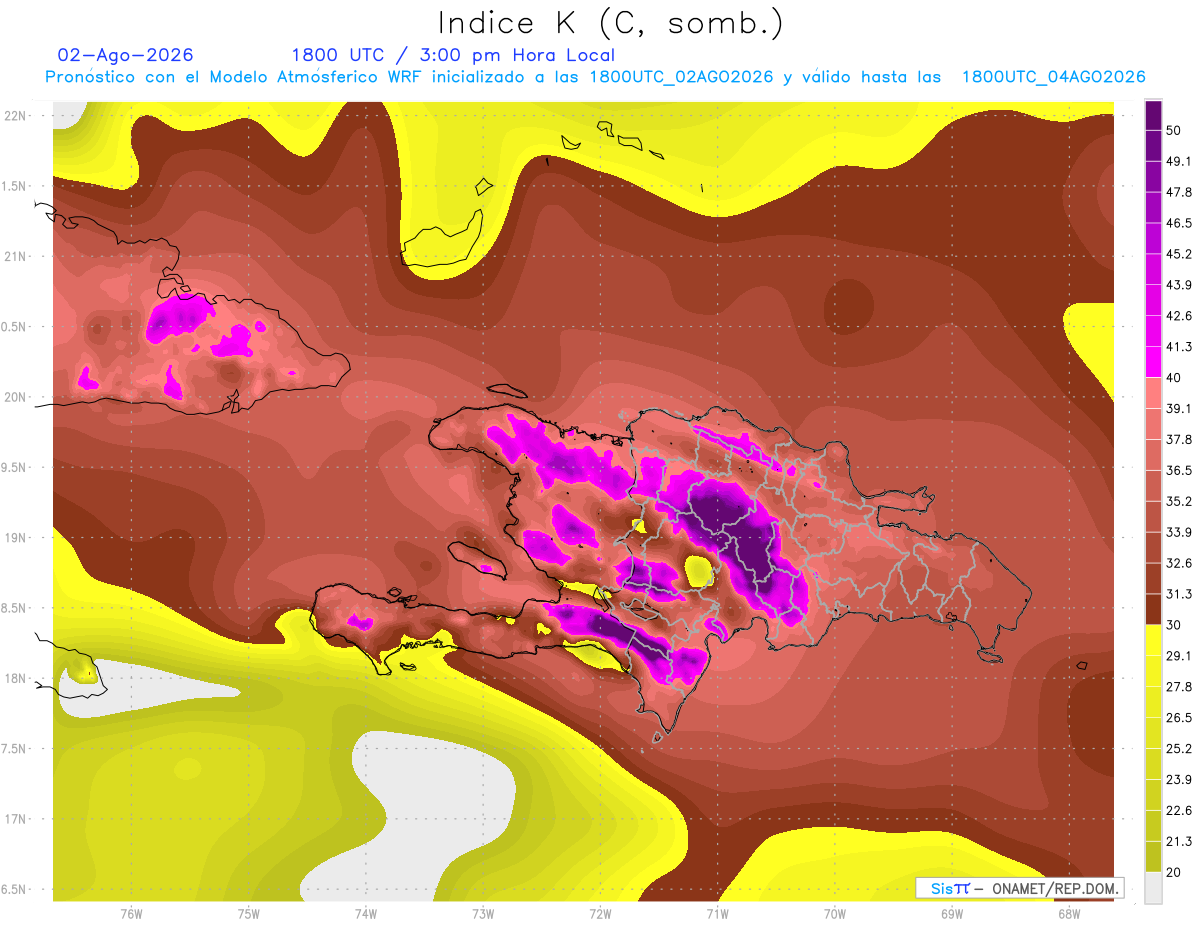Click the colorbar value 20
This screenshot has width=1200, height=927.
pyautogui.click(x=1174, y=872)
